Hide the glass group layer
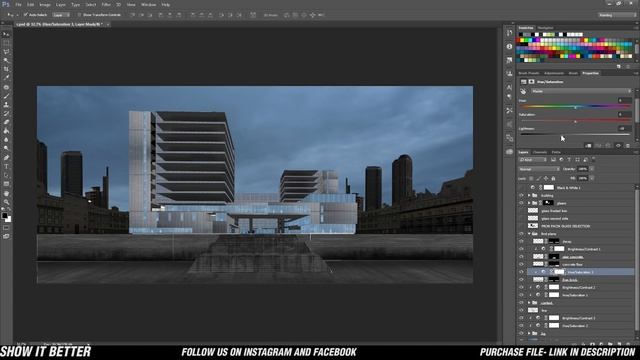Screen dimensions: 640x360 (x=521, y=203)
